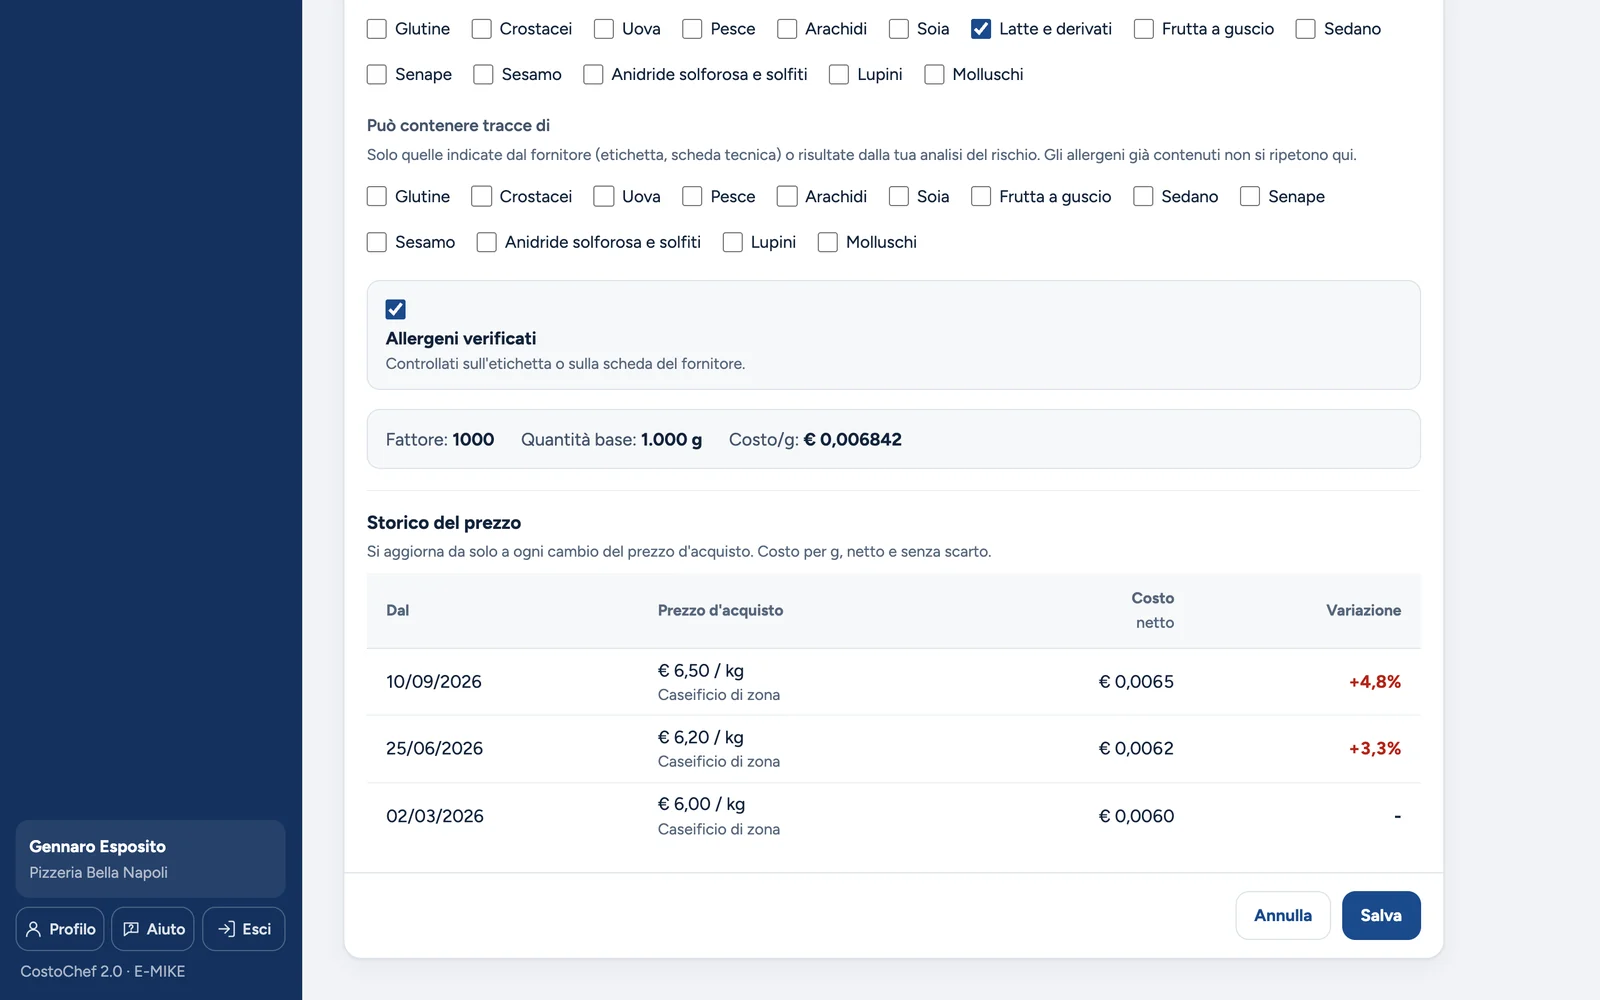Check Anidride solforosa e solfiti contained allergen
This screenshot has height=1000, width=1600.
(x=593, y=74)
